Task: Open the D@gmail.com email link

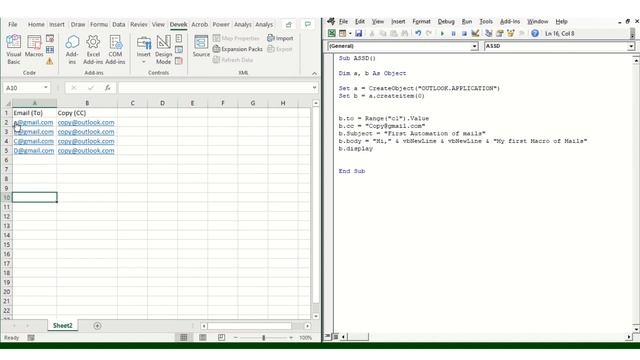Action: pyautogui.click(x=33, y=151)
